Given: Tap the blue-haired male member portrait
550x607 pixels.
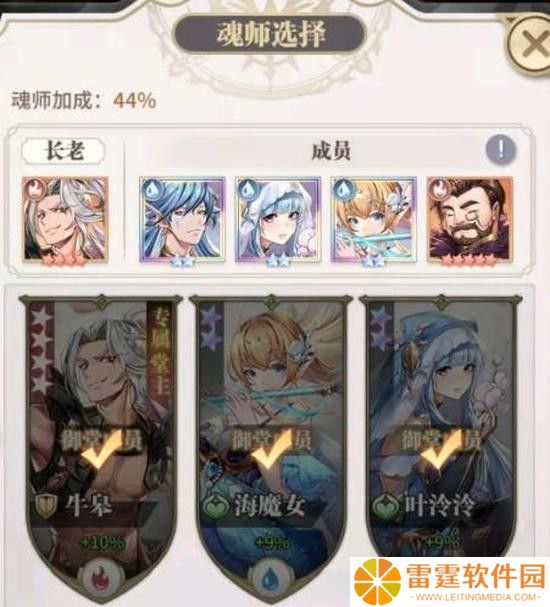Looking at the screenshot, I should 182,219.
